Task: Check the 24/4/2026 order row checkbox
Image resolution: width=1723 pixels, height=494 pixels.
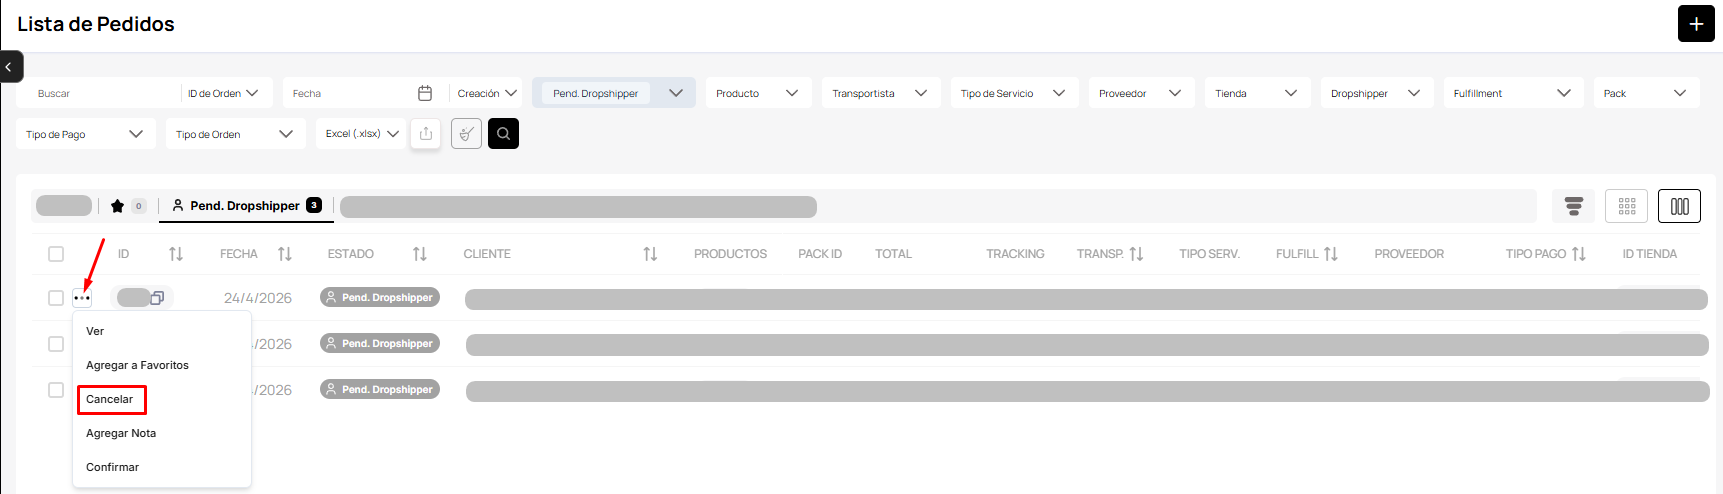Action: point(56,298)
